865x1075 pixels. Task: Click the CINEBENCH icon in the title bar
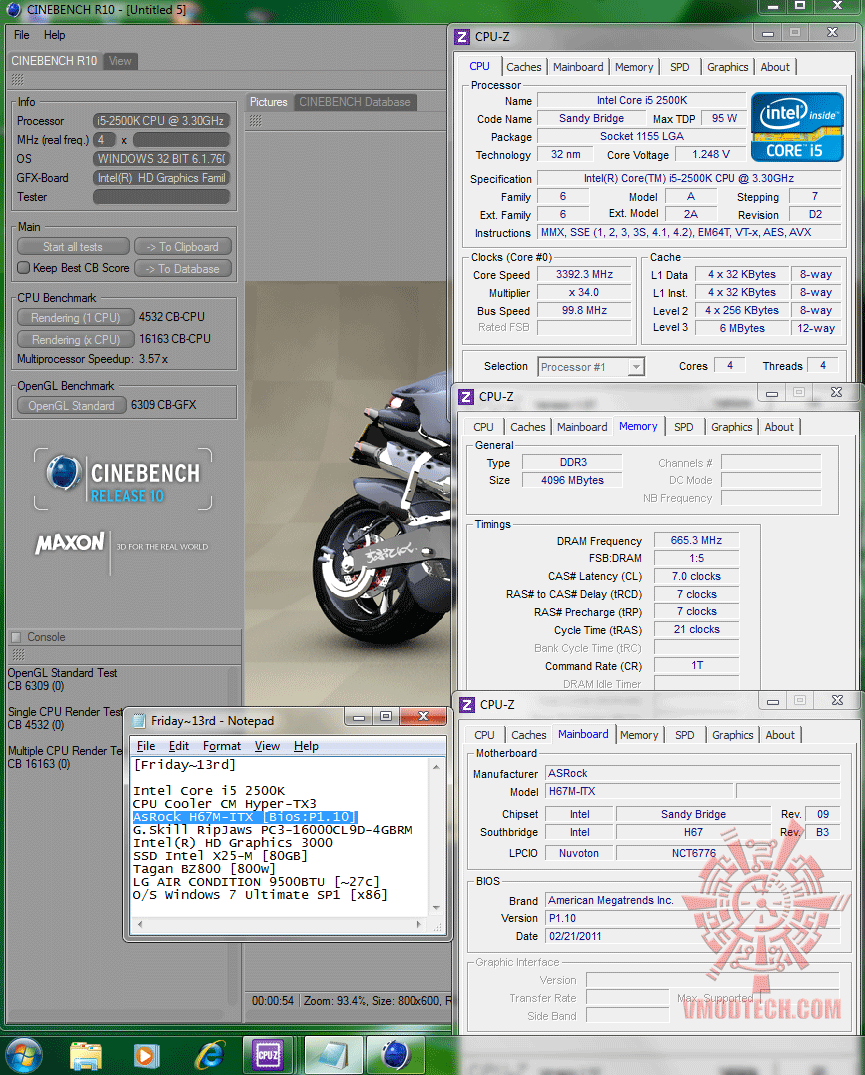15,10
